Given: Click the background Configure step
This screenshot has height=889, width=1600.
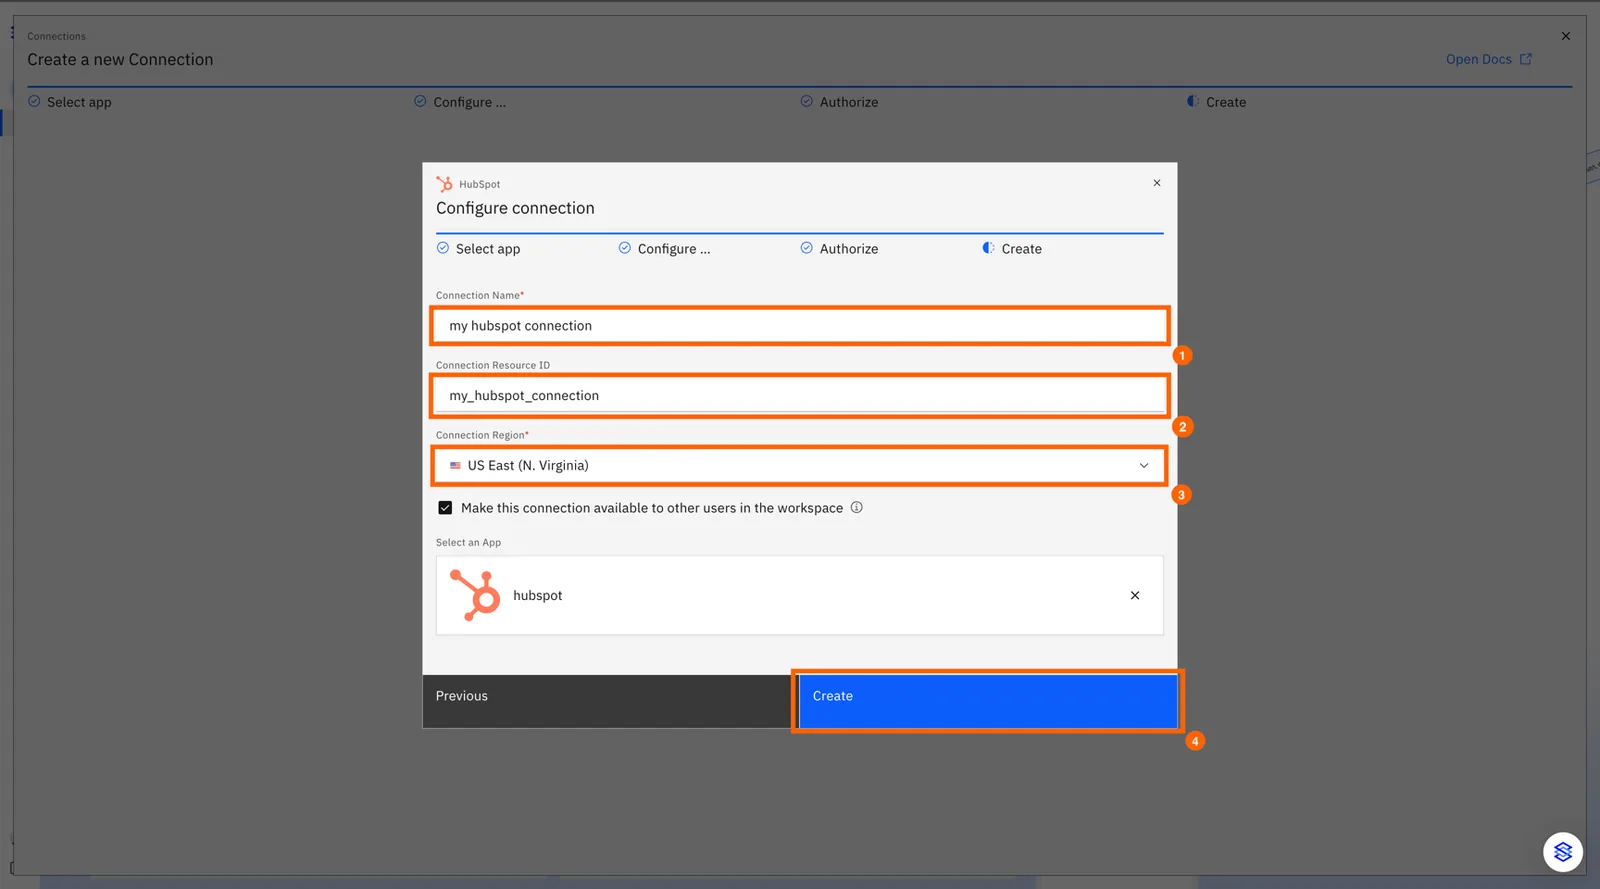Looking at the screenshot, I should pos(460,102).
